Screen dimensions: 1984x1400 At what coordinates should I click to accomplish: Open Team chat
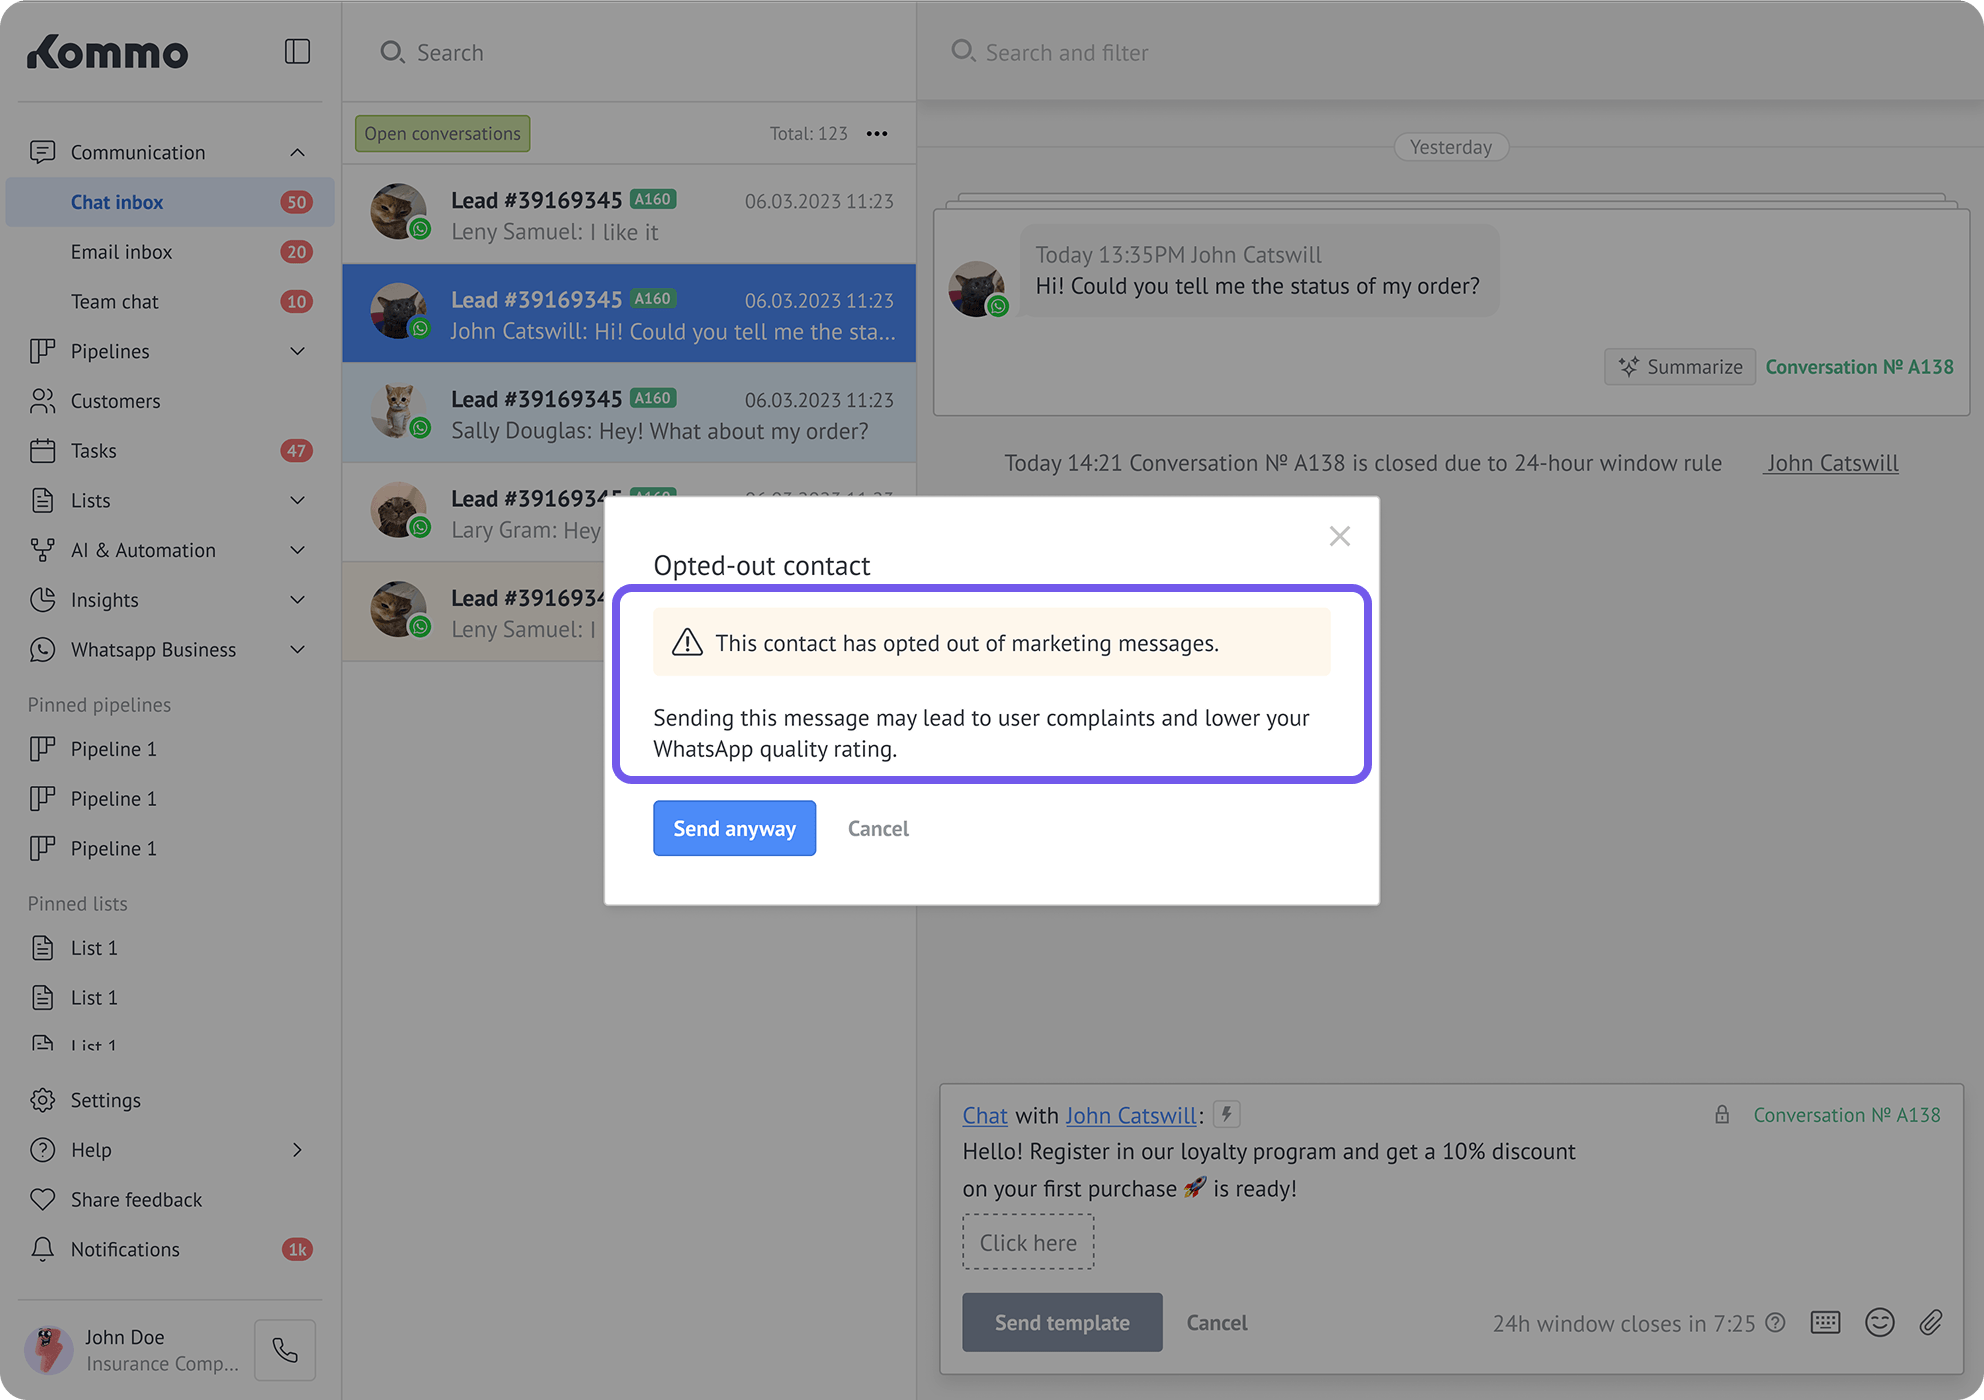(170, 302)
